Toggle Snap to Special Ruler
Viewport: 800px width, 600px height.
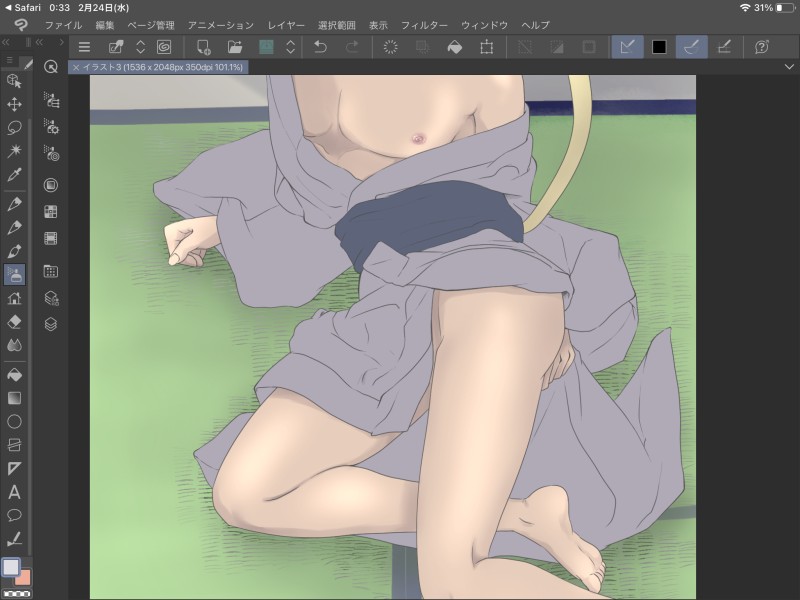point(691,47)
